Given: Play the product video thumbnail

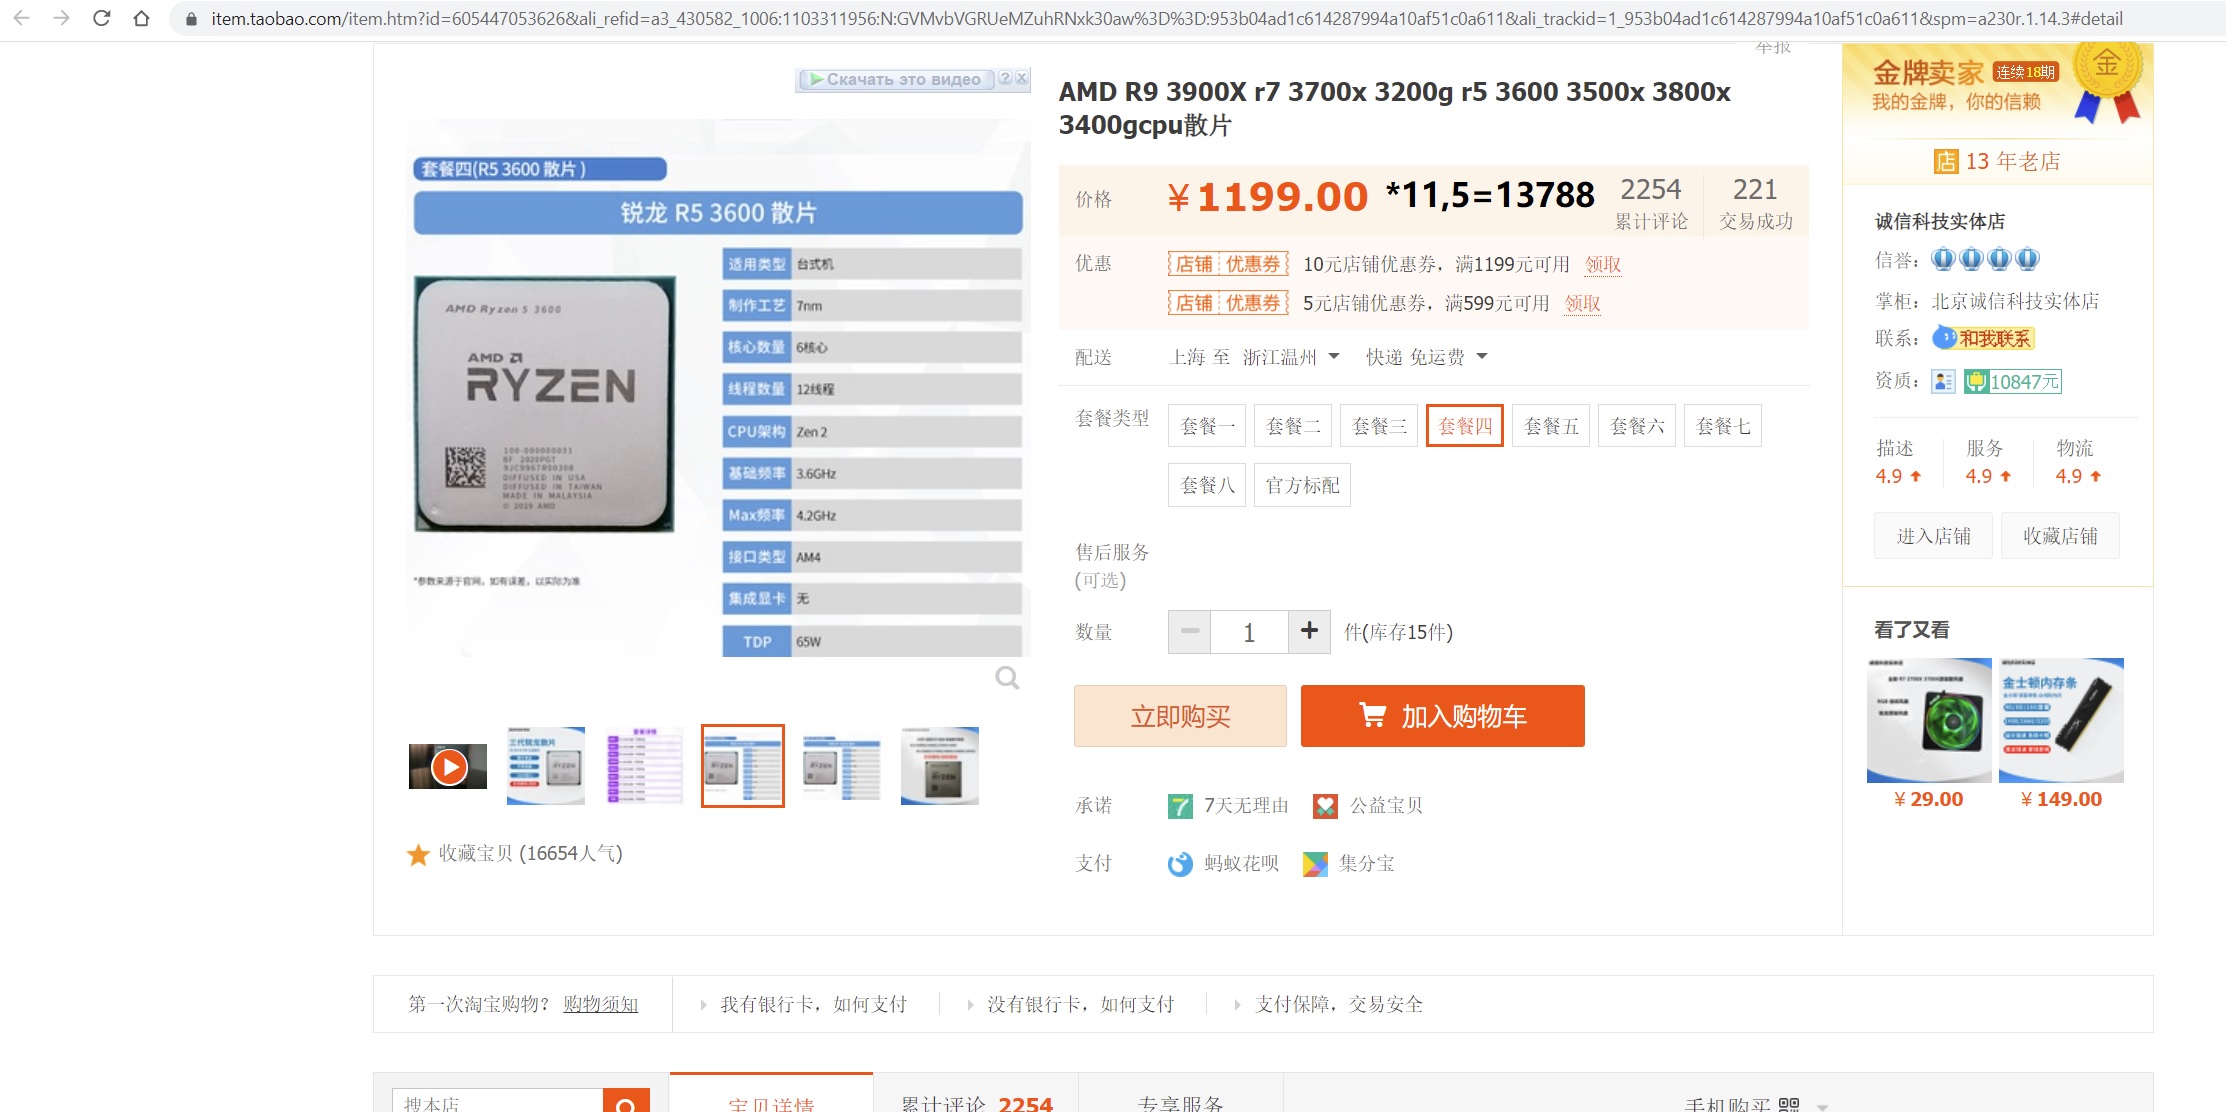Looking at the screenshot, I should [x=448, y=767].
